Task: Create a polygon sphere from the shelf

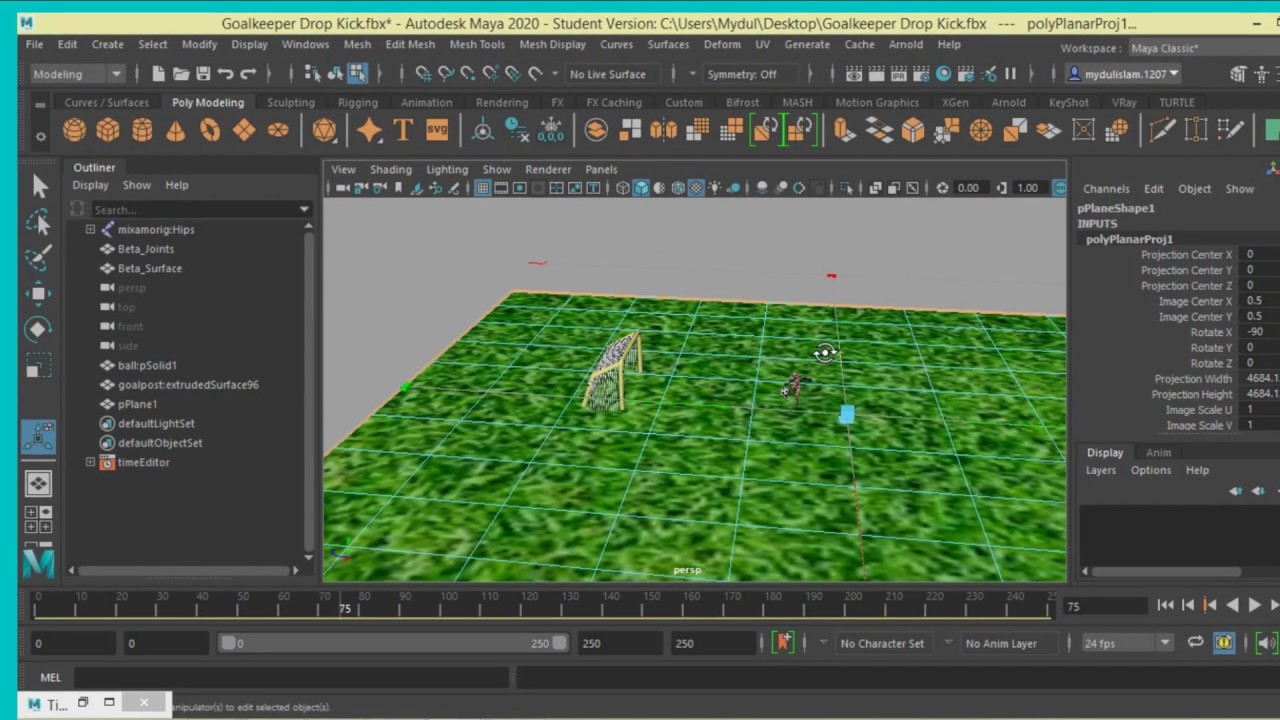Action: [x=74, y=130]
